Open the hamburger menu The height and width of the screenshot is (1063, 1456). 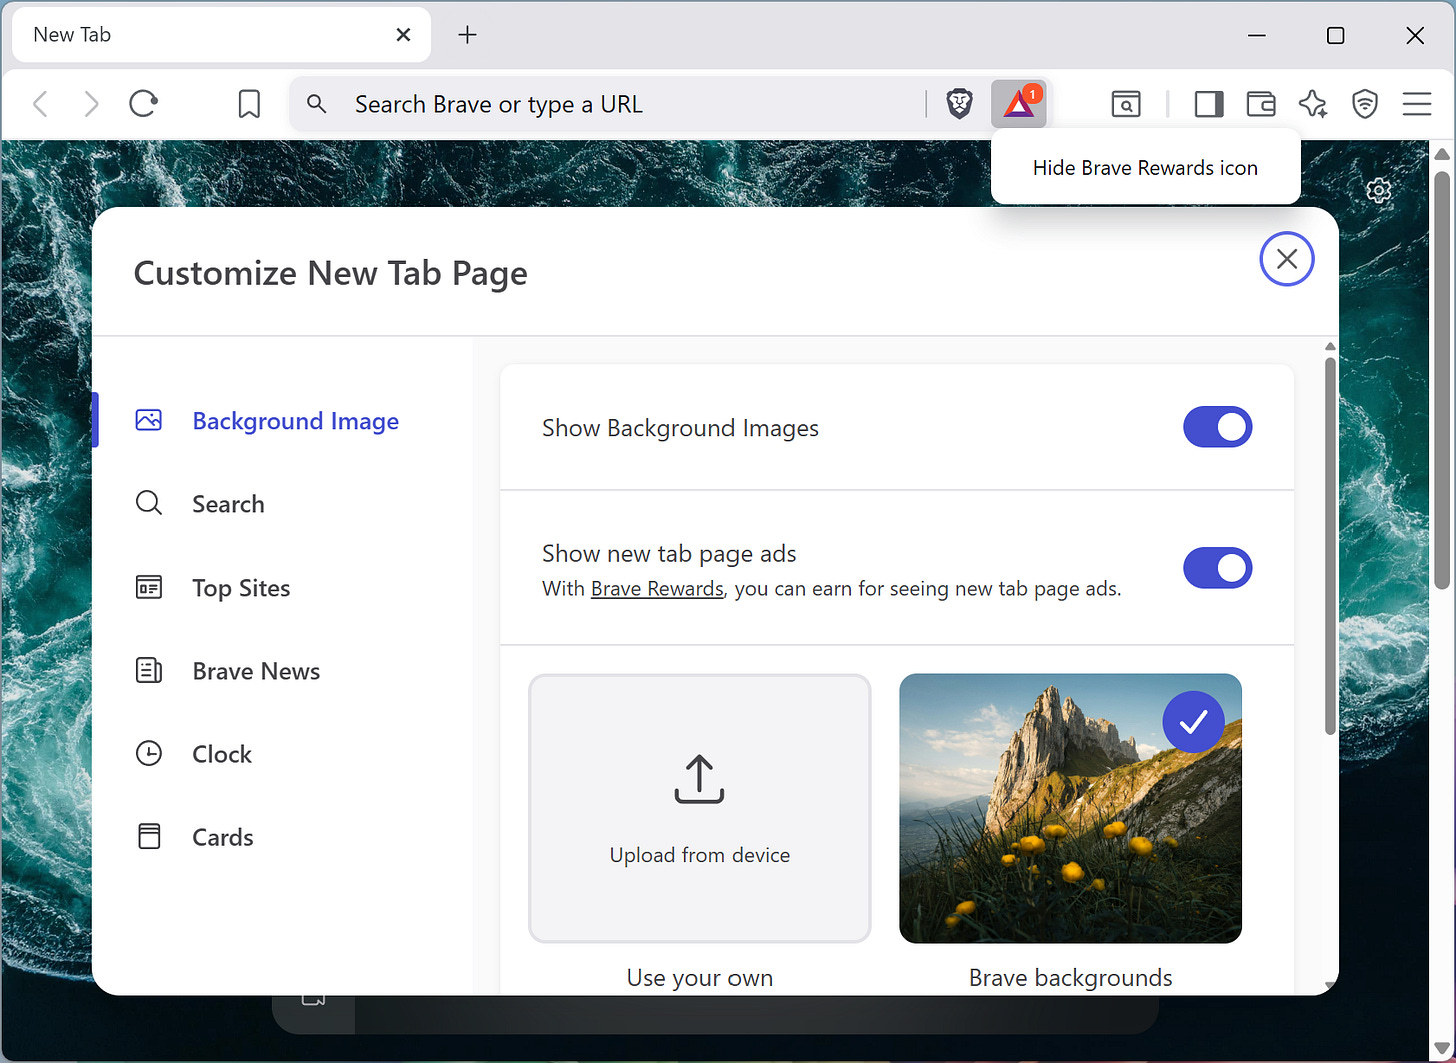pos(1417,103)
